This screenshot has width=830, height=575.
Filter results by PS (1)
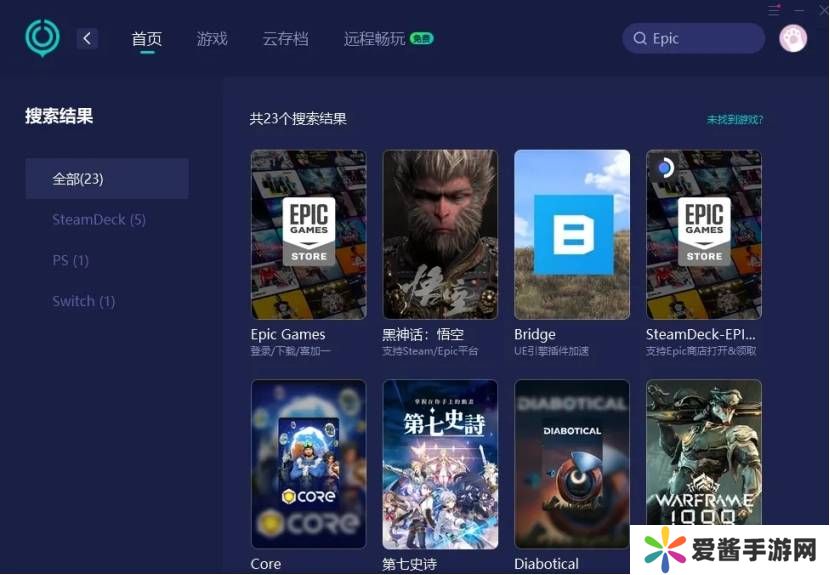coord(71,260)
